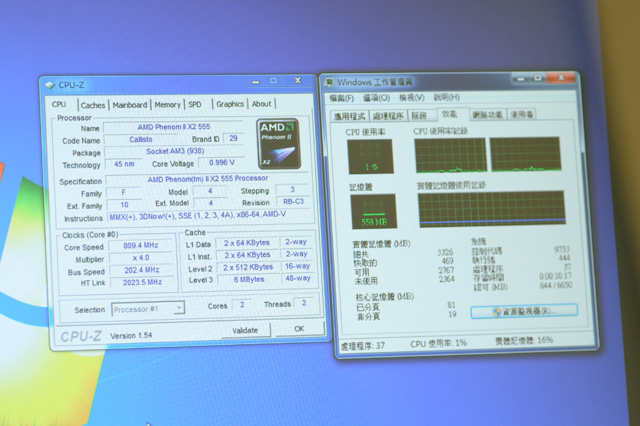The height and width of the screenshot is (426, 640).
Task: Open the Memory tab in CPU-Z
Action: (x=167, y=104)
